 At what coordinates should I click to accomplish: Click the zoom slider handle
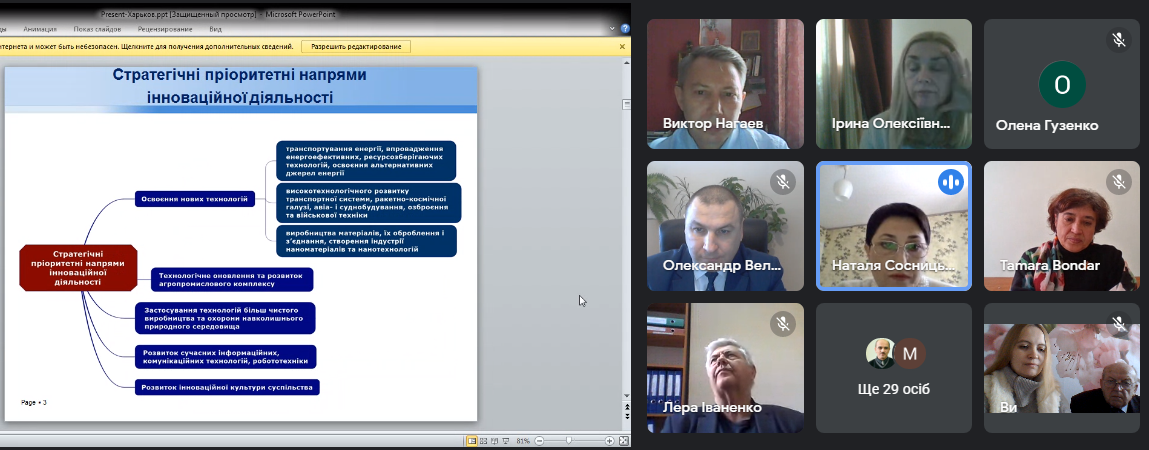569,441
